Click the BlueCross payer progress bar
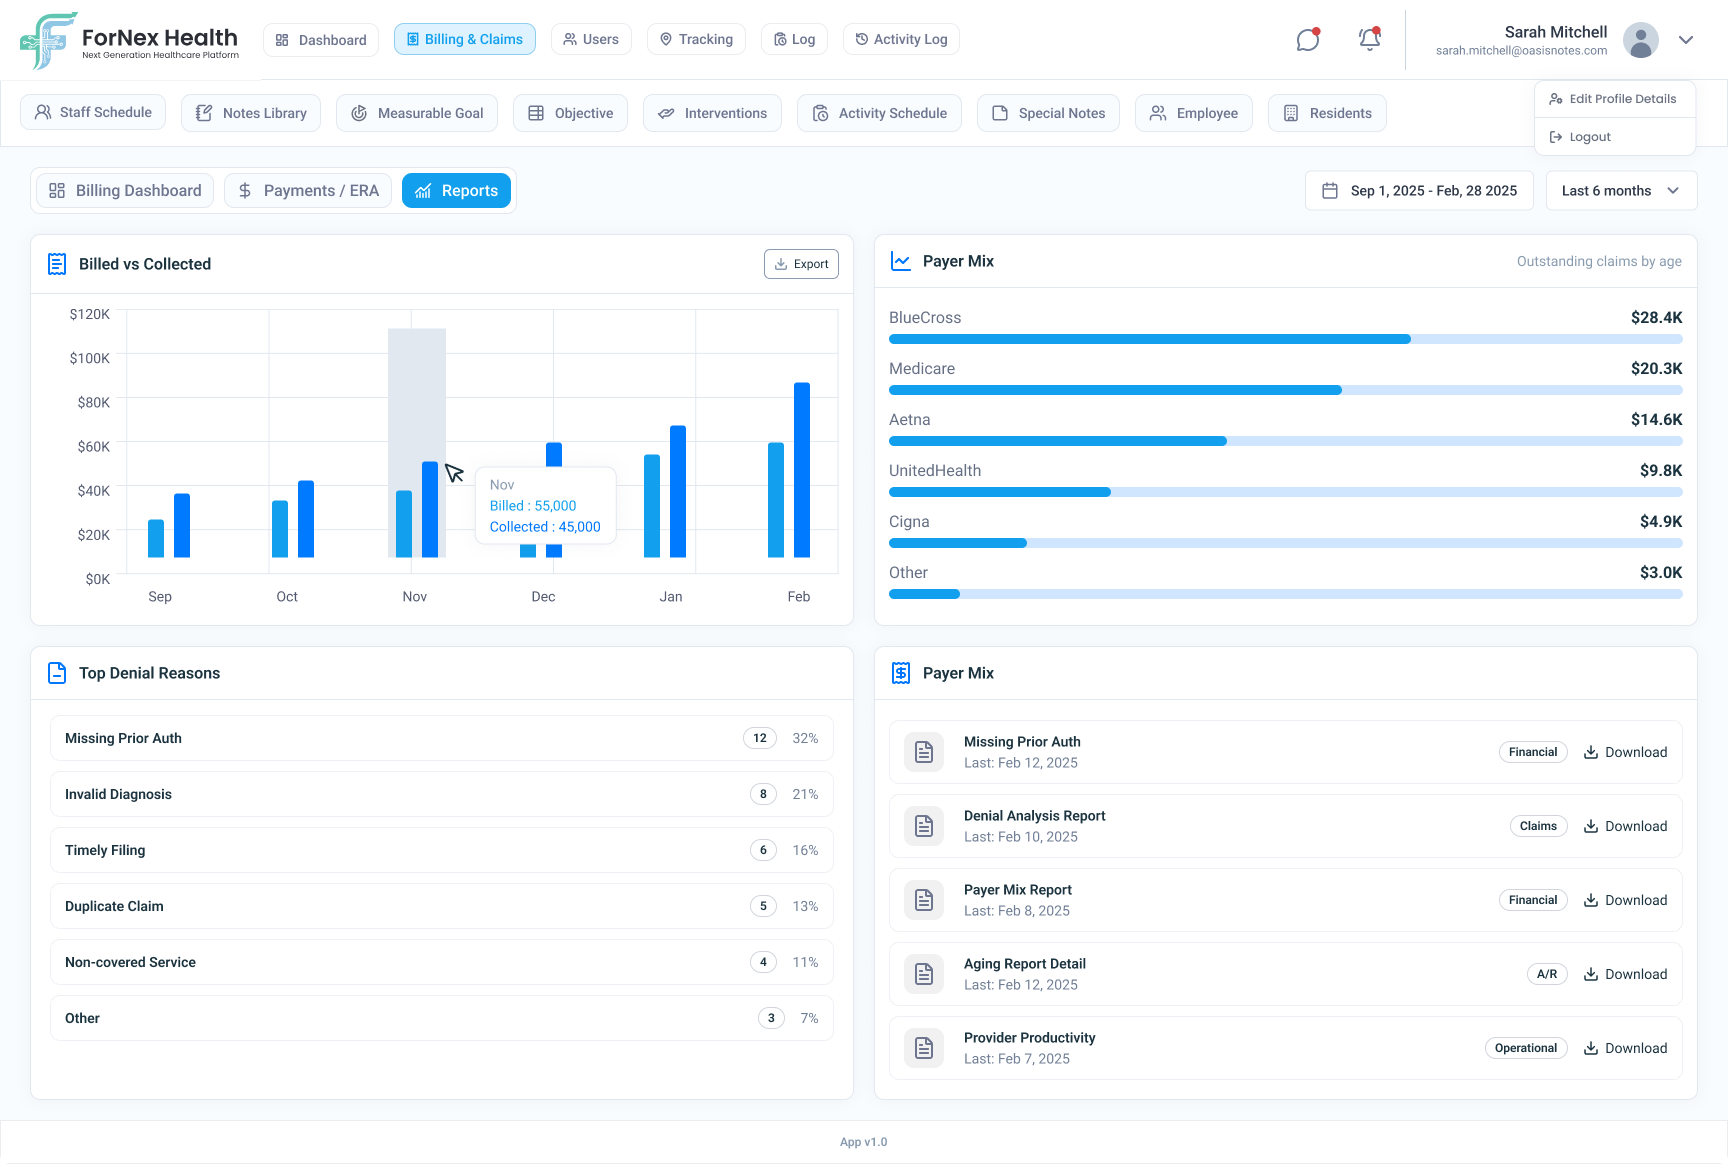Screen dimensions: 1728x1164 tap(1285, 339)
